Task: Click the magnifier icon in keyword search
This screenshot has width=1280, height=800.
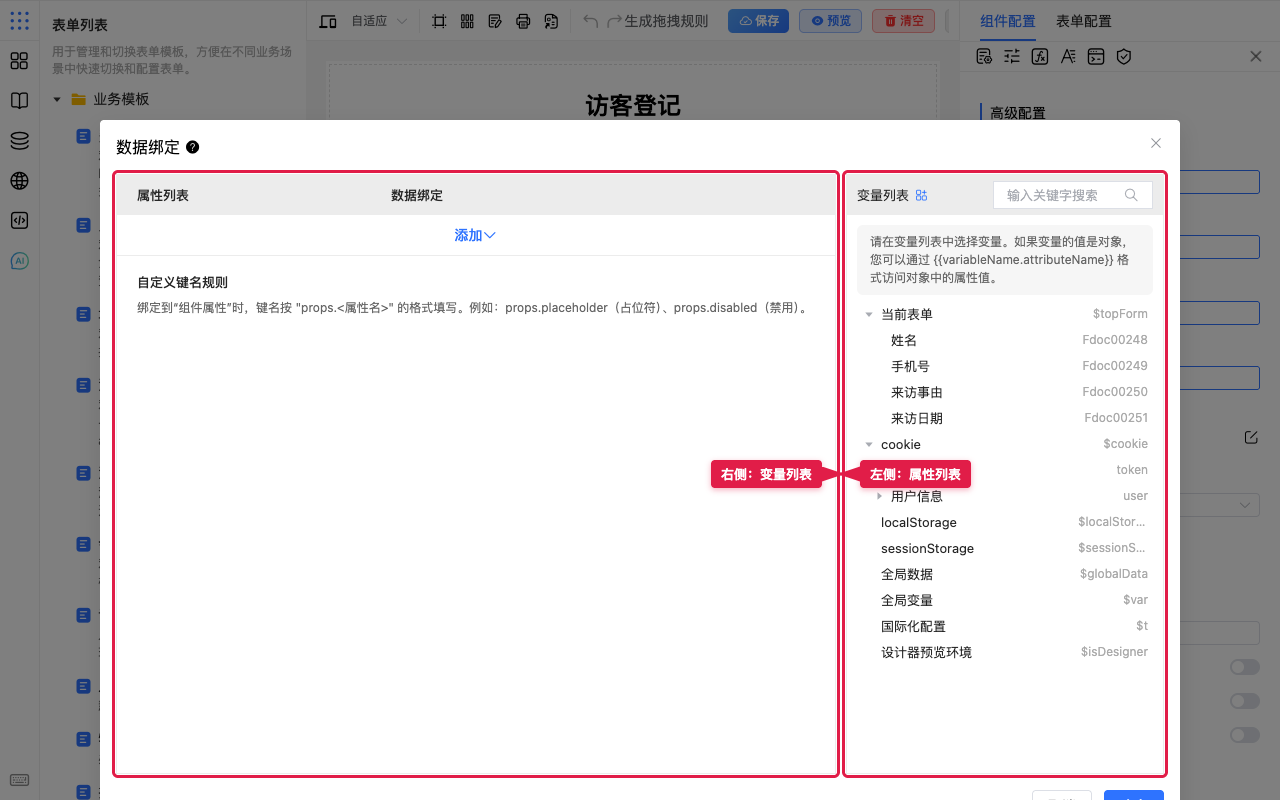Action: pos(1131,195)
